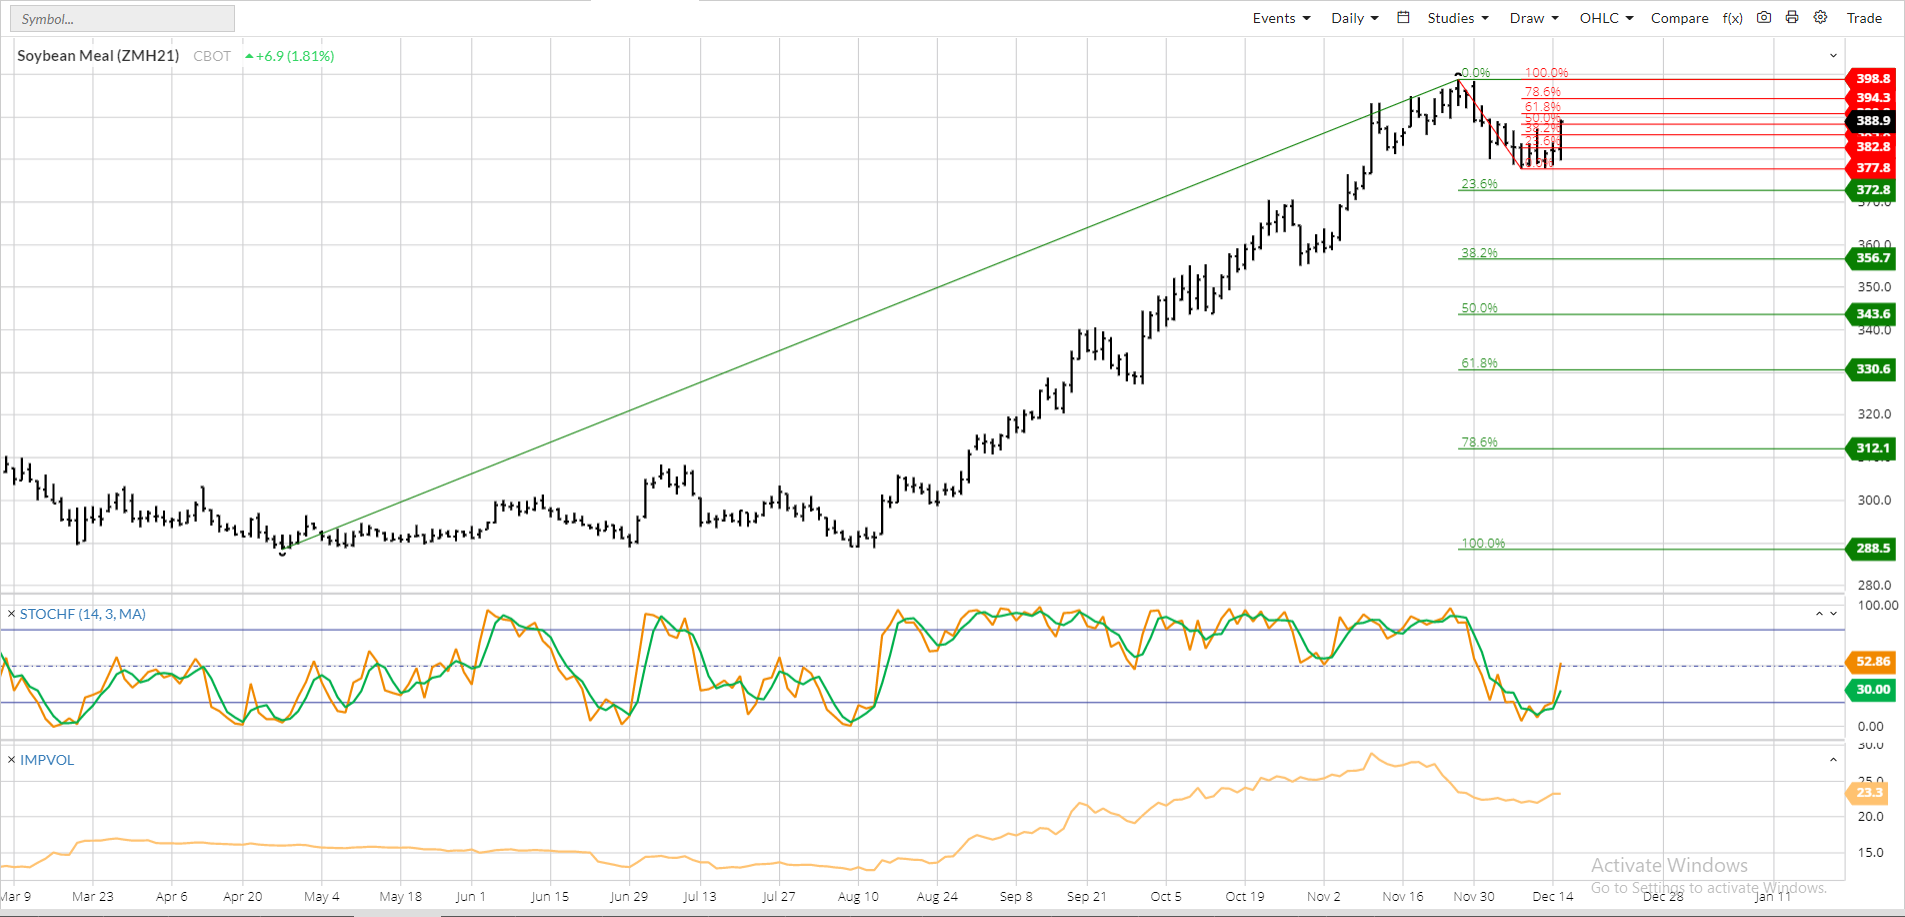Screen dimensions: 1905x917
Task: Move STOCHF panel up with arrow
Action: click(x=1819, y=614)
